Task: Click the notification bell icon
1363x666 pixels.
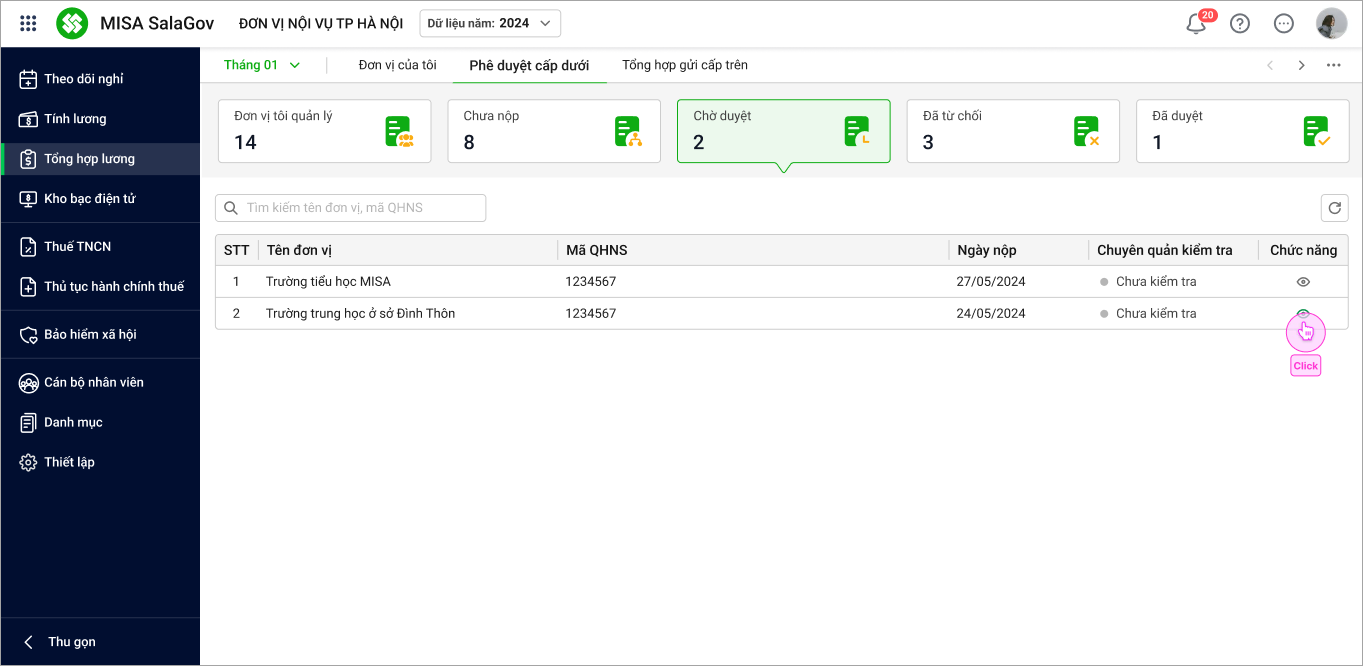Action: [x=1196, y=24]
